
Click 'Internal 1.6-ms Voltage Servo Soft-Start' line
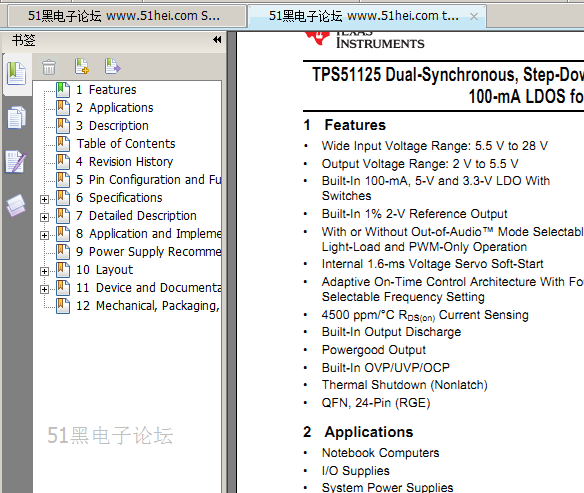click(x=432, y=264)
